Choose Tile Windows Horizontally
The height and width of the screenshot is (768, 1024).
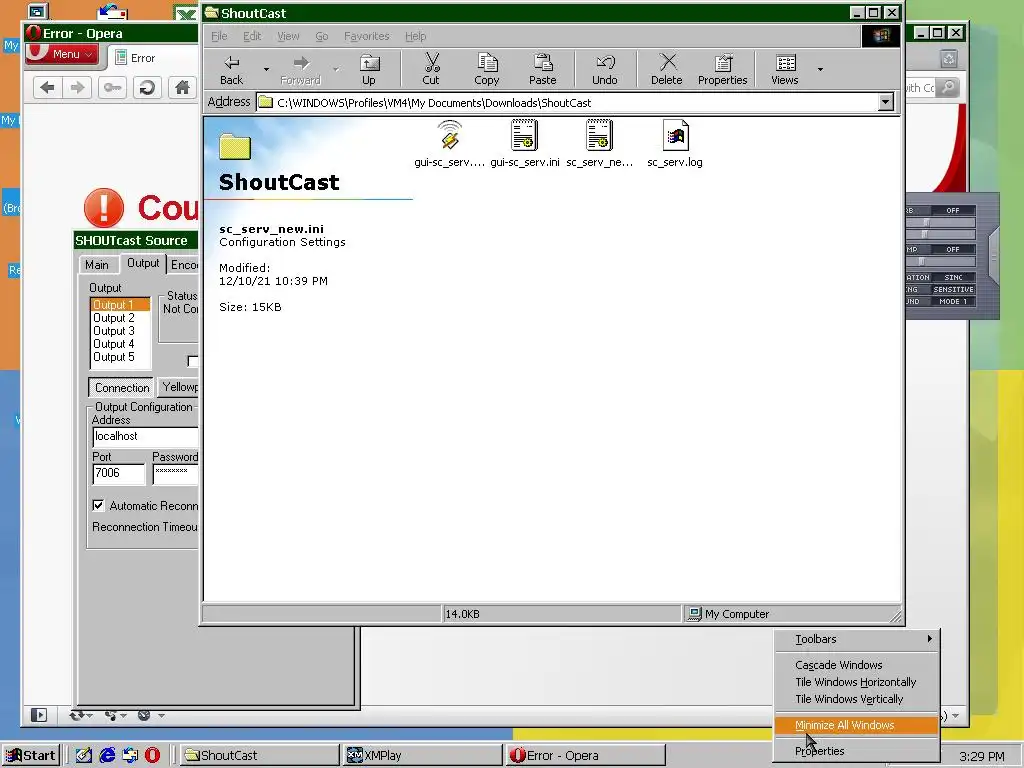click(x=857, y=682)
